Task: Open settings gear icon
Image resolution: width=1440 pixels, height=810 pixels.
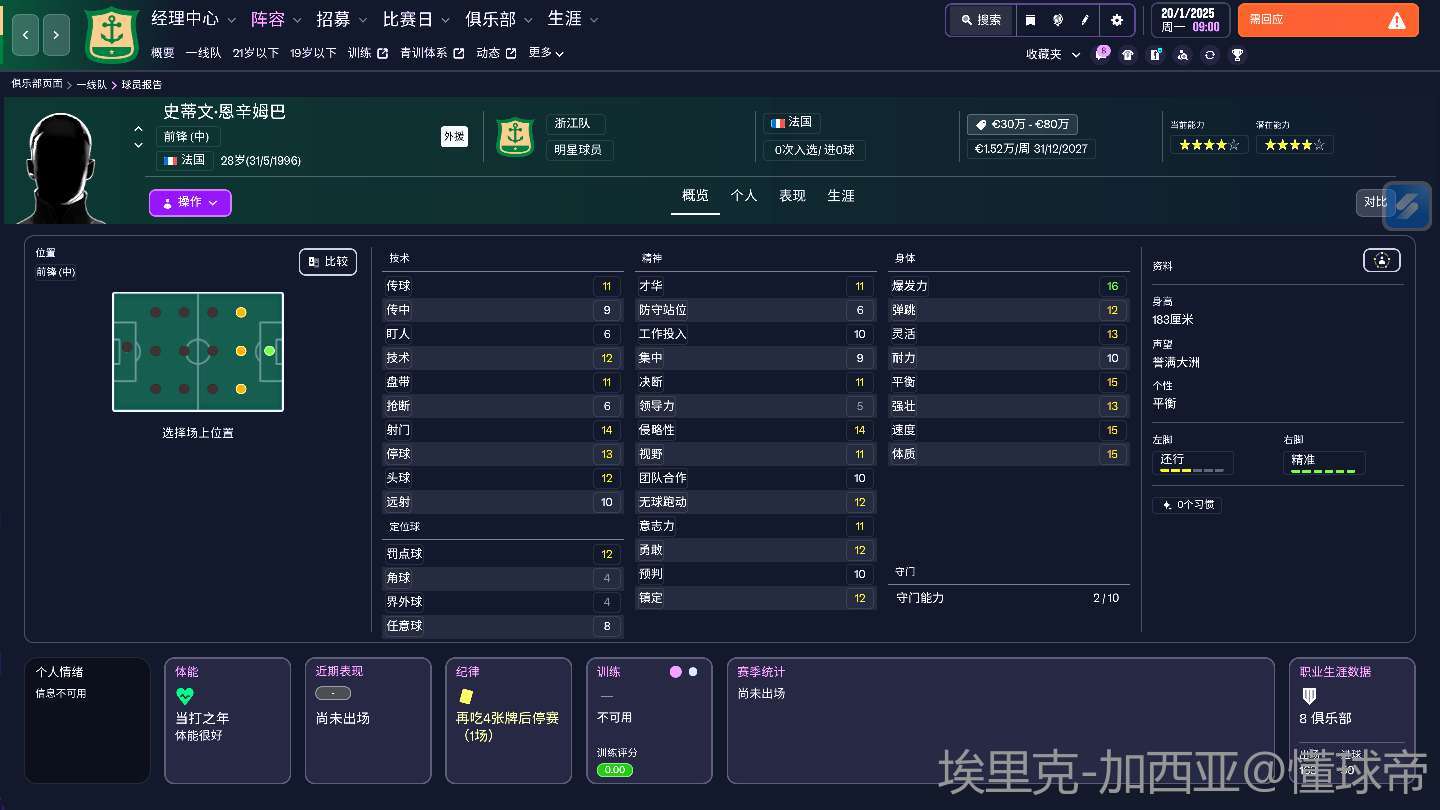Action: coord(1117,20)
